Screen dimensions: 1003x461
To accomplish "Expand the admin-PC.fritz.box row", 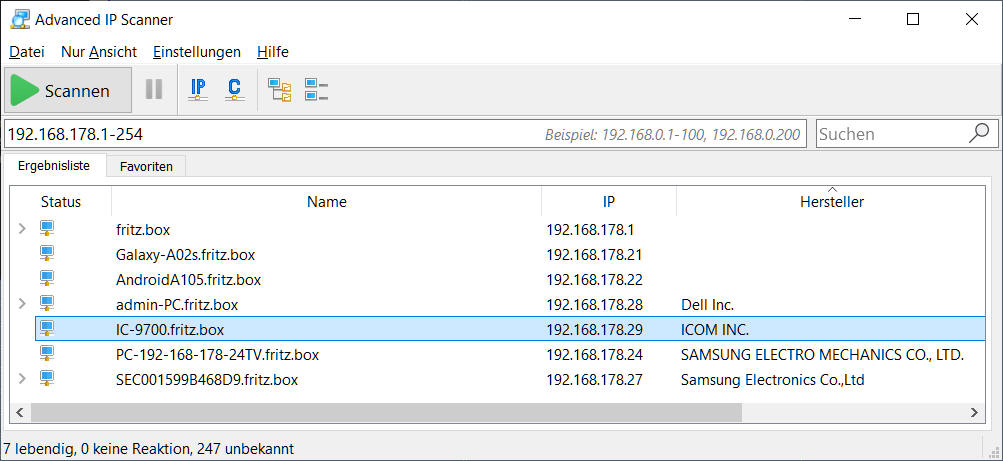I will click(x=22, y=304).
